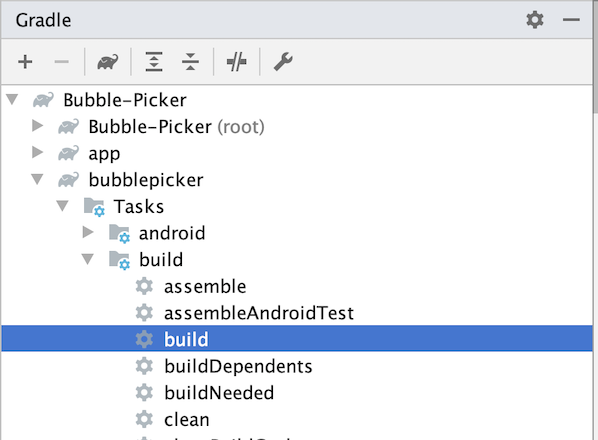Collapse the bubblepicker module node
The image size is (598, 440).
(37, 180)
